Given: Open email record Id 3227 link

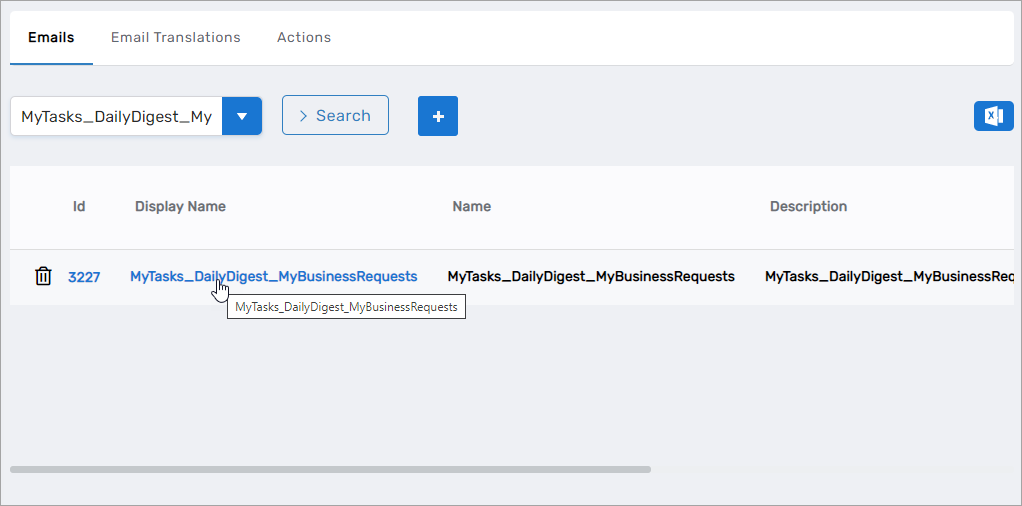Looking at the screenshot, I should tap(84, 277).
